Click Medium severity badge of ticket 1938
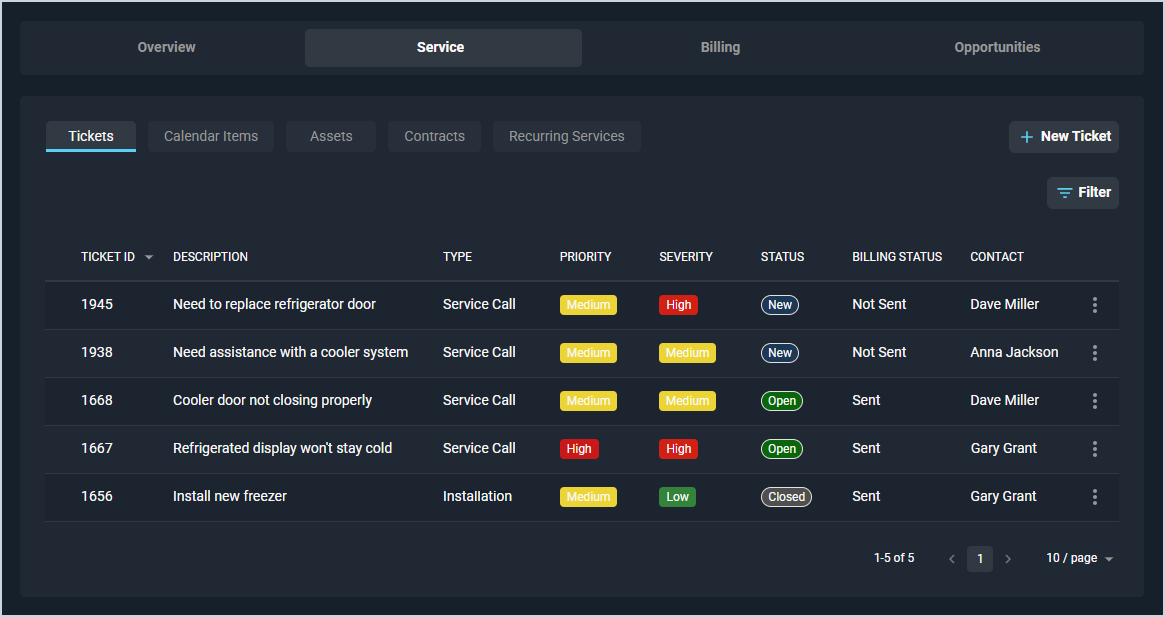 pos(687,353)
